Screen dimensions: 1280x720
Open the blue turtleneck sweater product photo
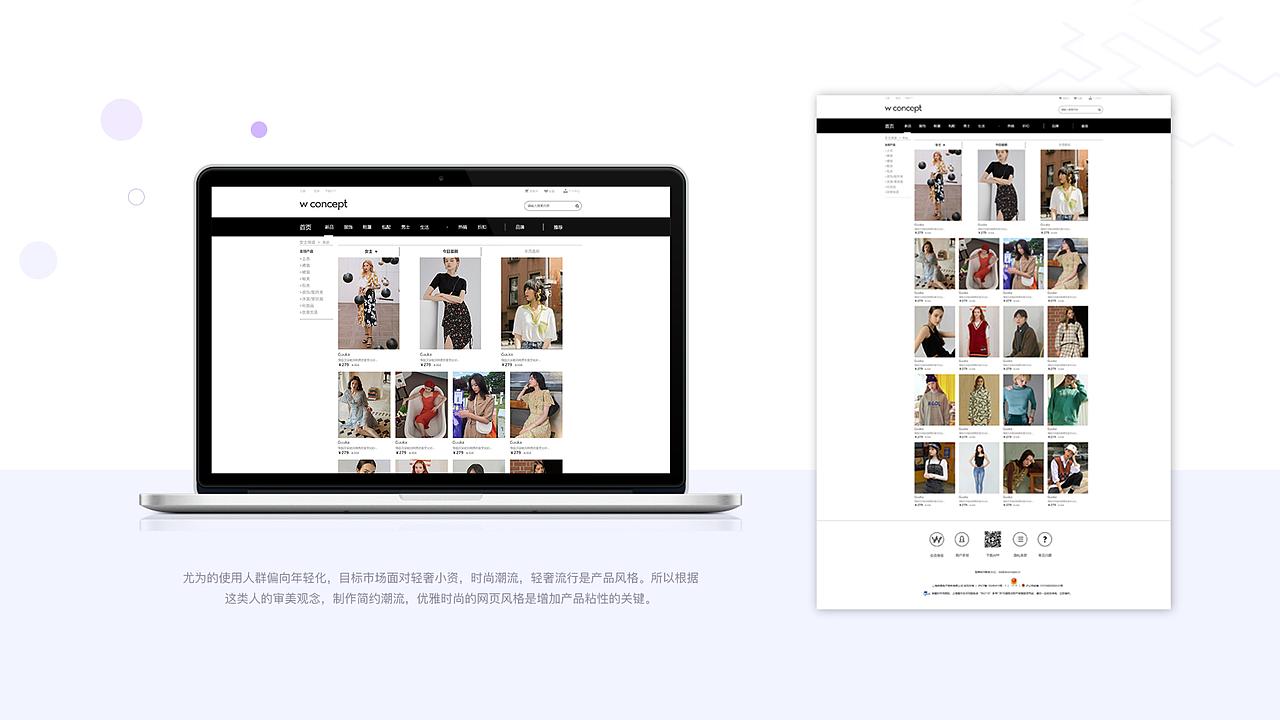click(x=1023, y=400)
